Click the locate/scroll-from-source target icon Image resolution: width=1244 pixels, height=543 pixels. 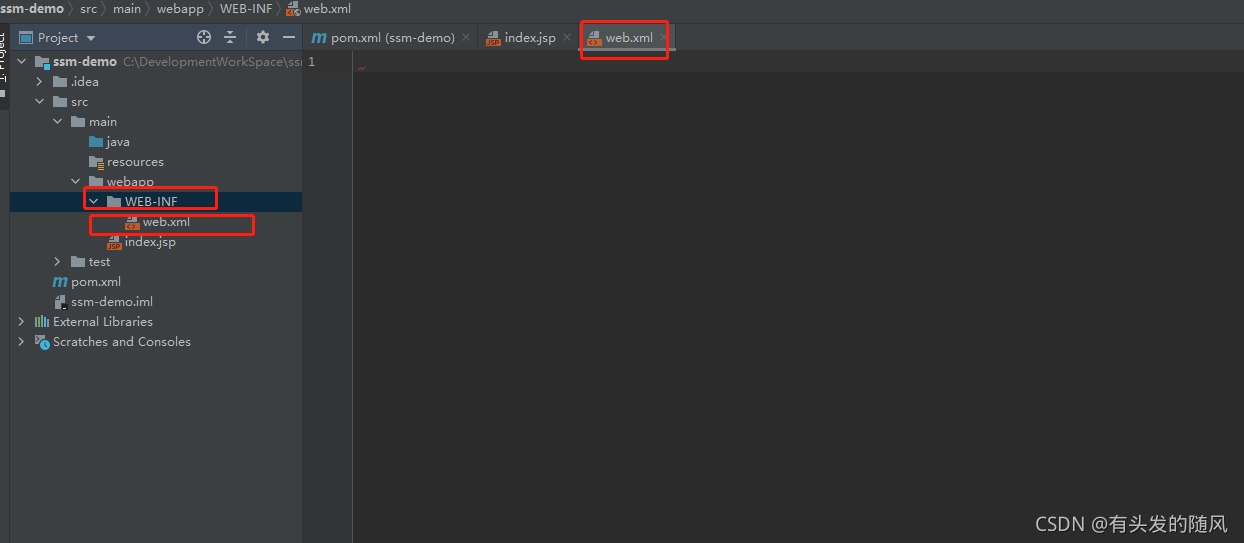pos(204,37)
